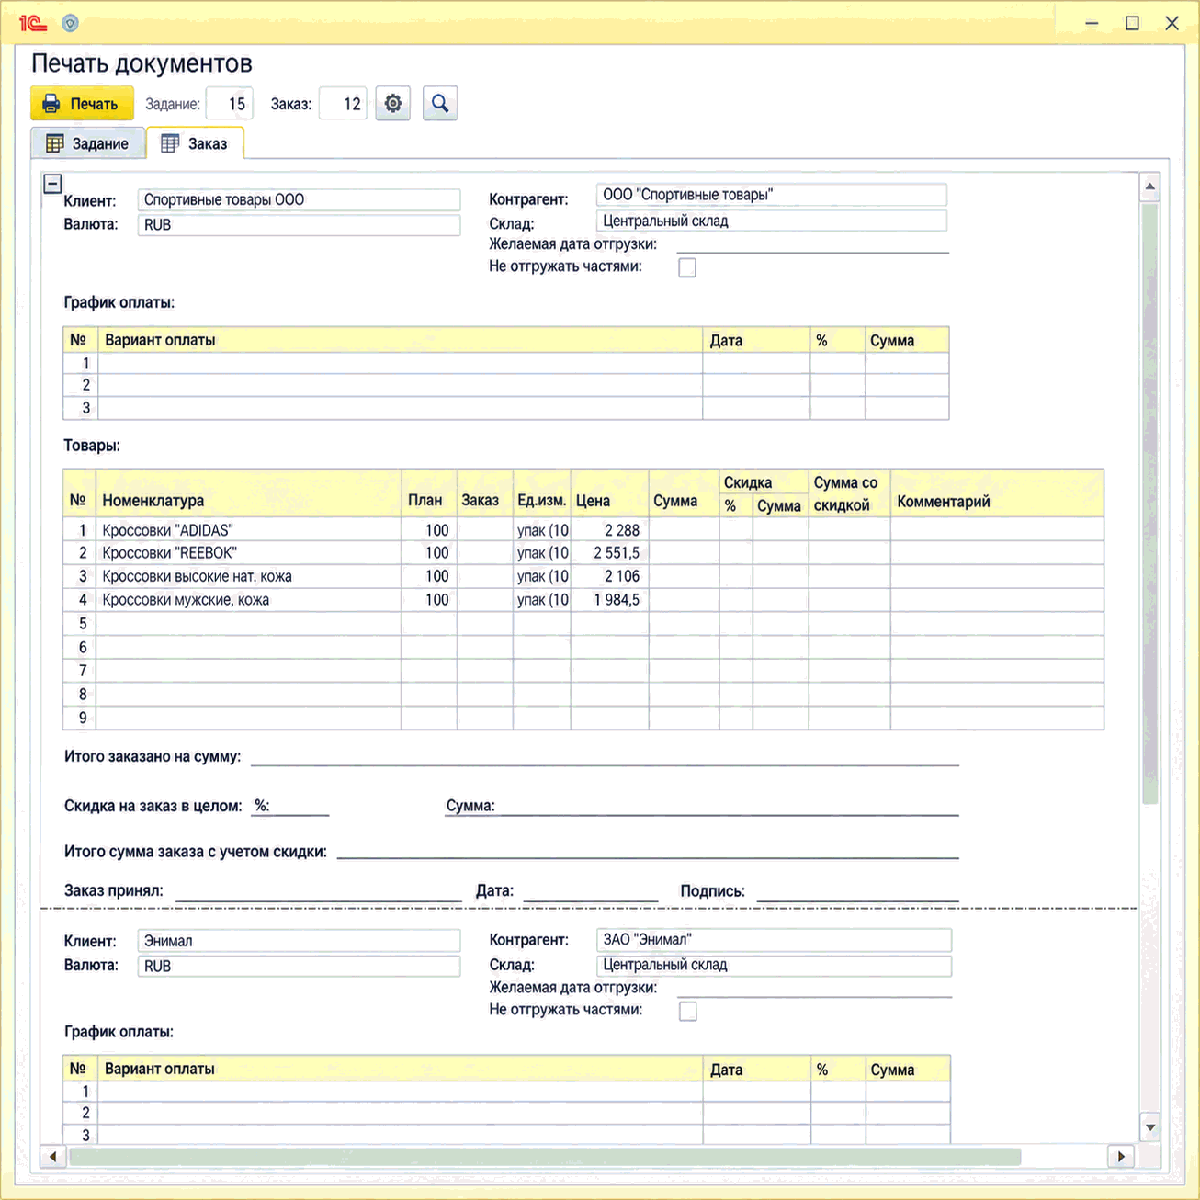Select the Заказ tab
1200x1200 pixels.
pos(195,143)
